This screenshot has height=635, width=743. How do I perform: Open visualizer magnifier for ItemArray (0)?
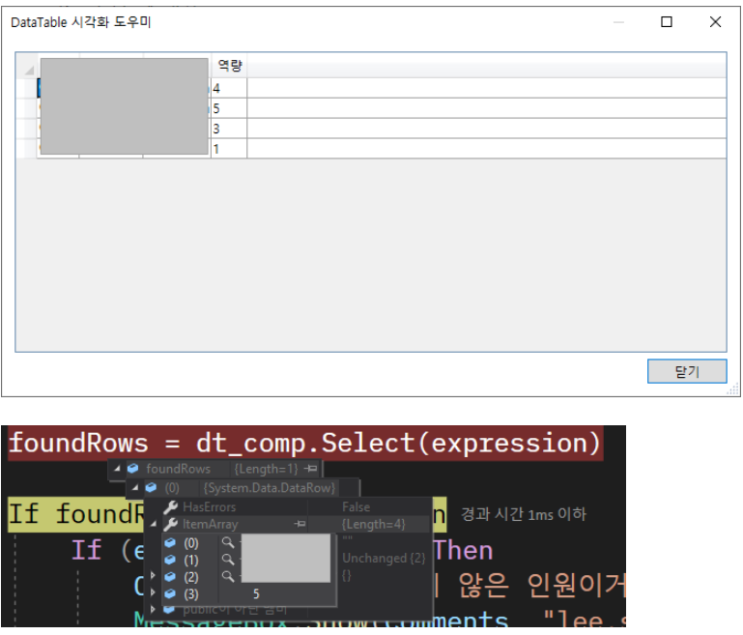228,543
